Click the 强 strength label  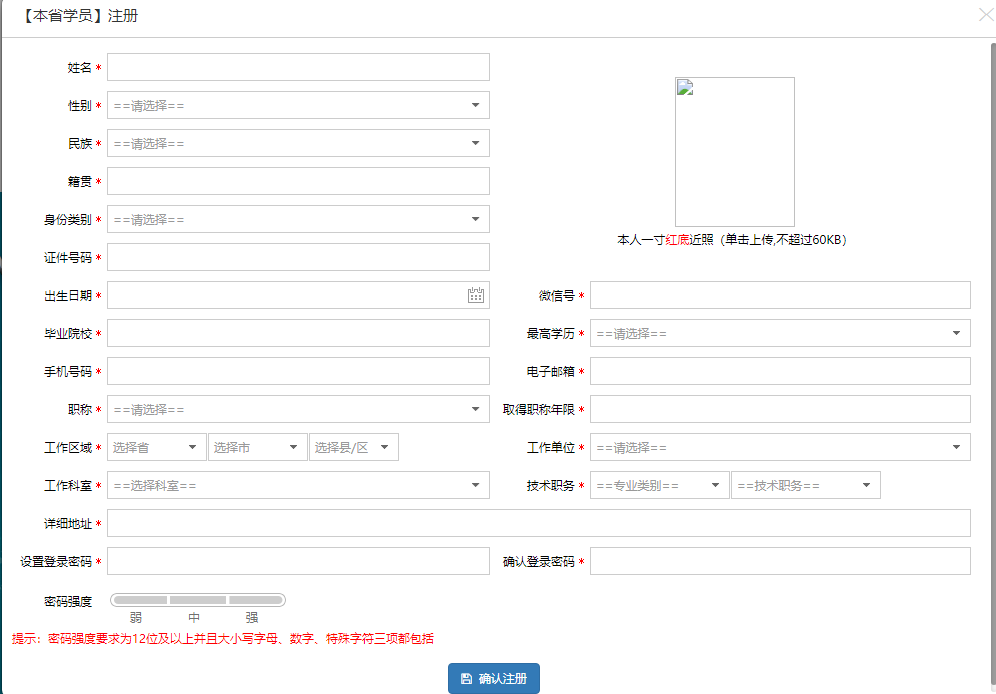click(x=252, y=617)
